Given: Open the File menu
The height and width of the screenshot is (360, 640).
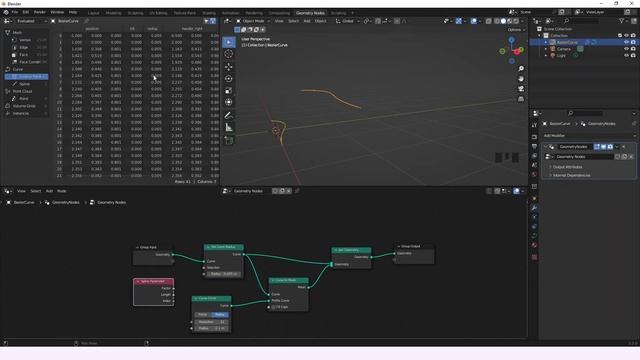Looking at the screenshot, I should pyautogui.click(x=15, y=12).
